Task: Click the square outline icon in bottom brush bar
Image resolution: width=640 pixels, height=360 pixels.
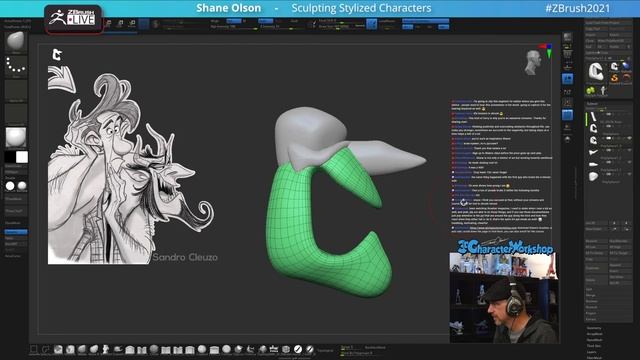Action: click(34, 349)
